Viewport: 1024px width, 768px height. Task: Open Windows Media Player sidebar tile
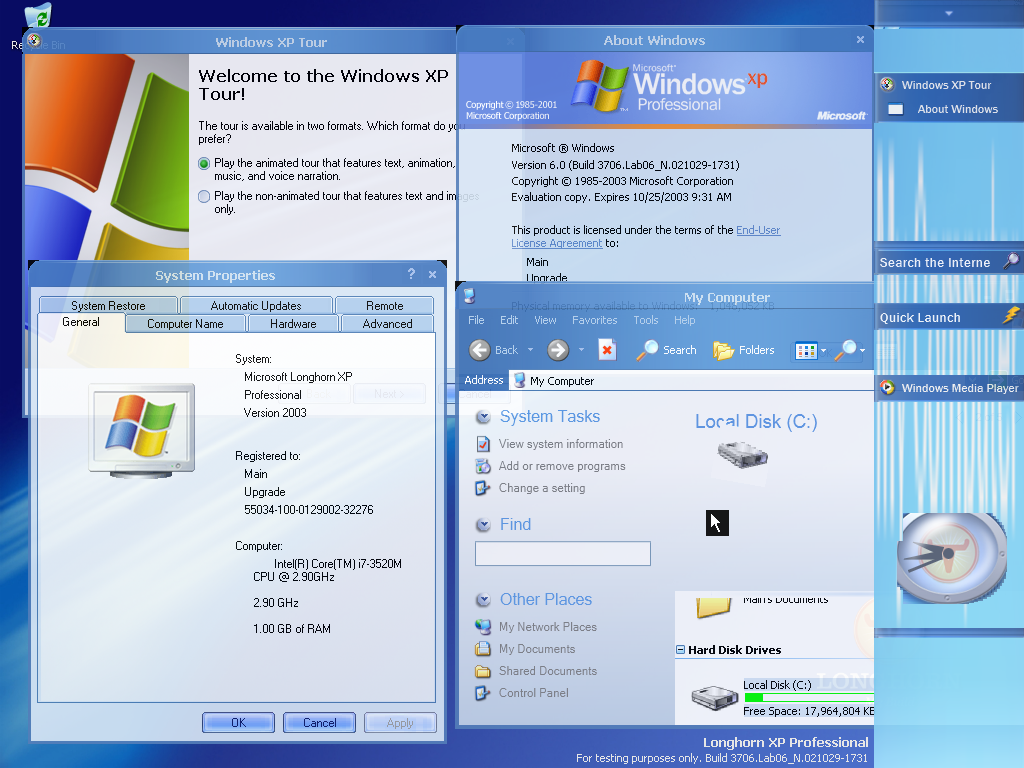(x=949, y=388)
